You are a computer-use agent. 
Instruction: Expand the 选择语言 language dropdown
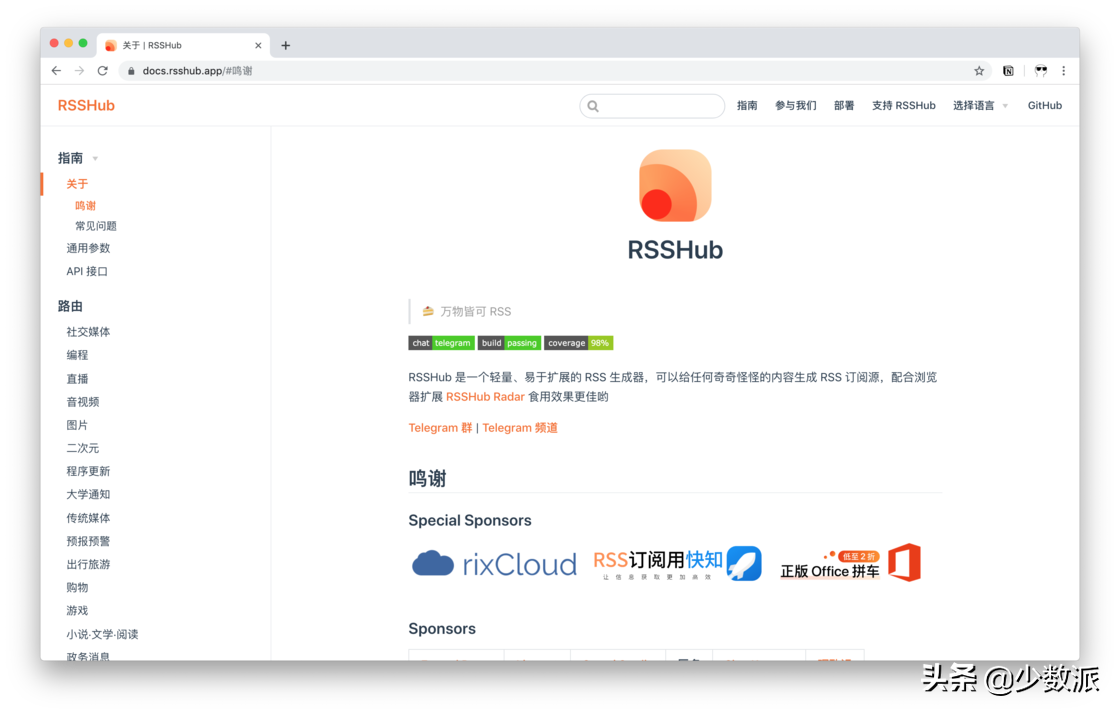[980, 106]
